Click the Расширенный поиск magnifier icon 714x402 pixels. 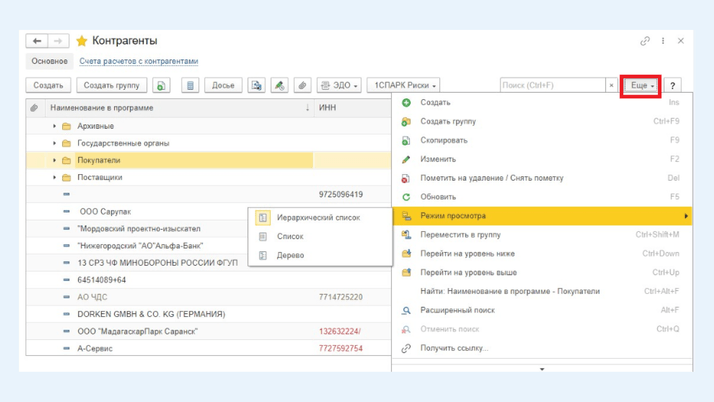(406, 310)
